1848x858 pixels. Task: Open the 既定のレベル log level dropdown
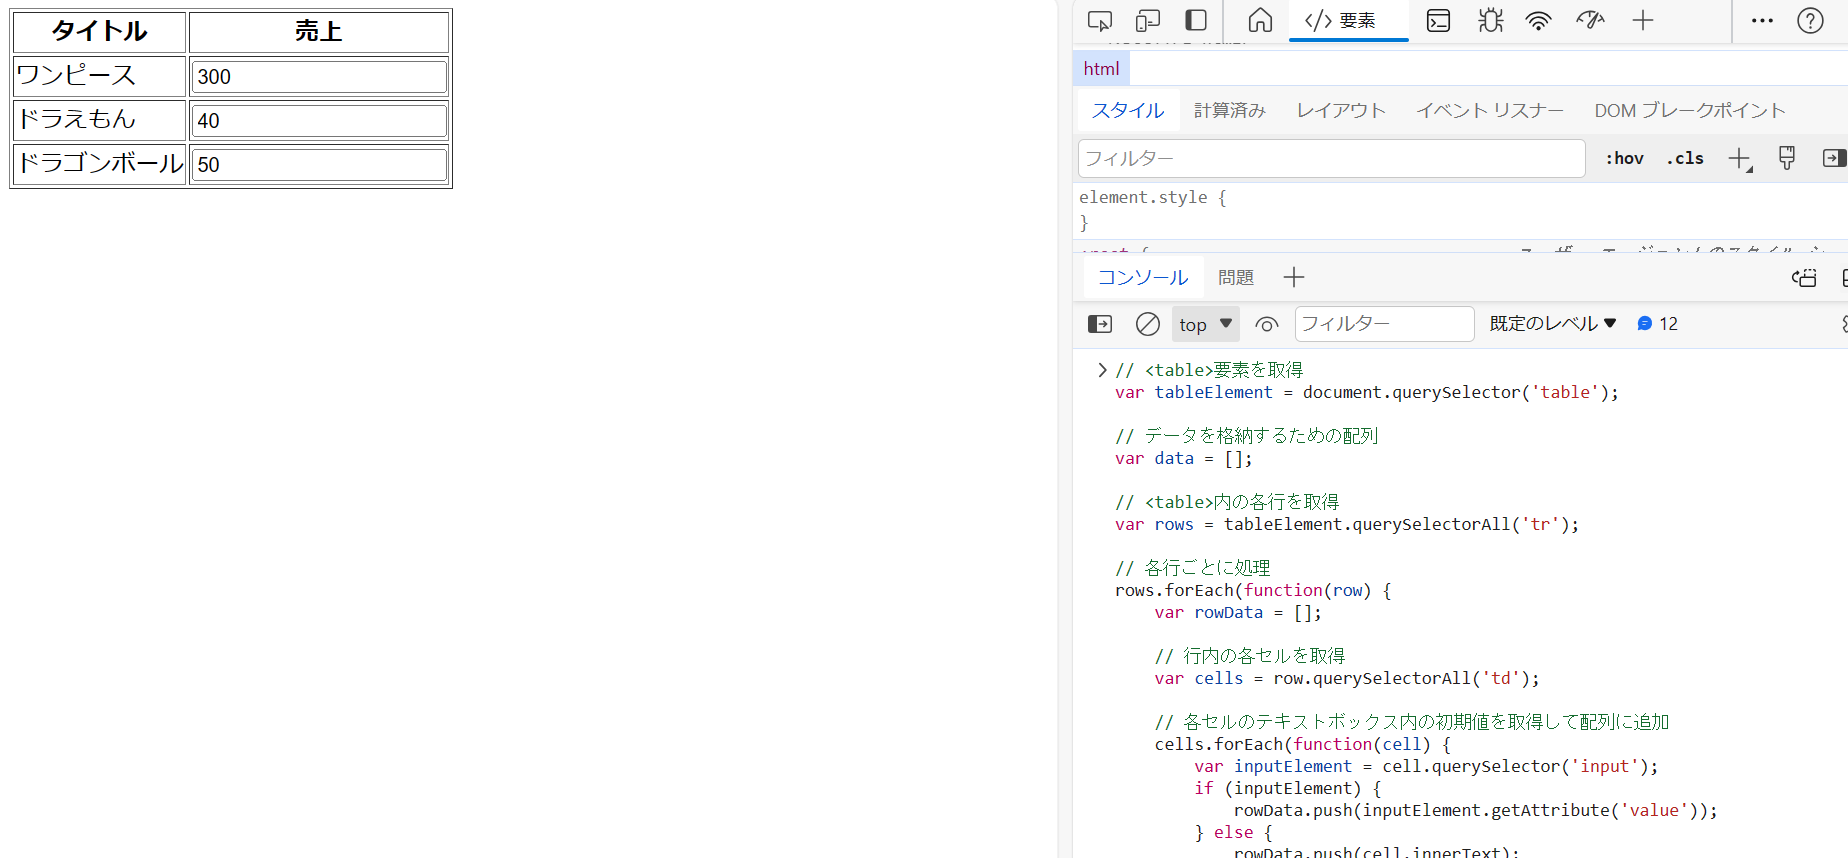[1553, 324]
